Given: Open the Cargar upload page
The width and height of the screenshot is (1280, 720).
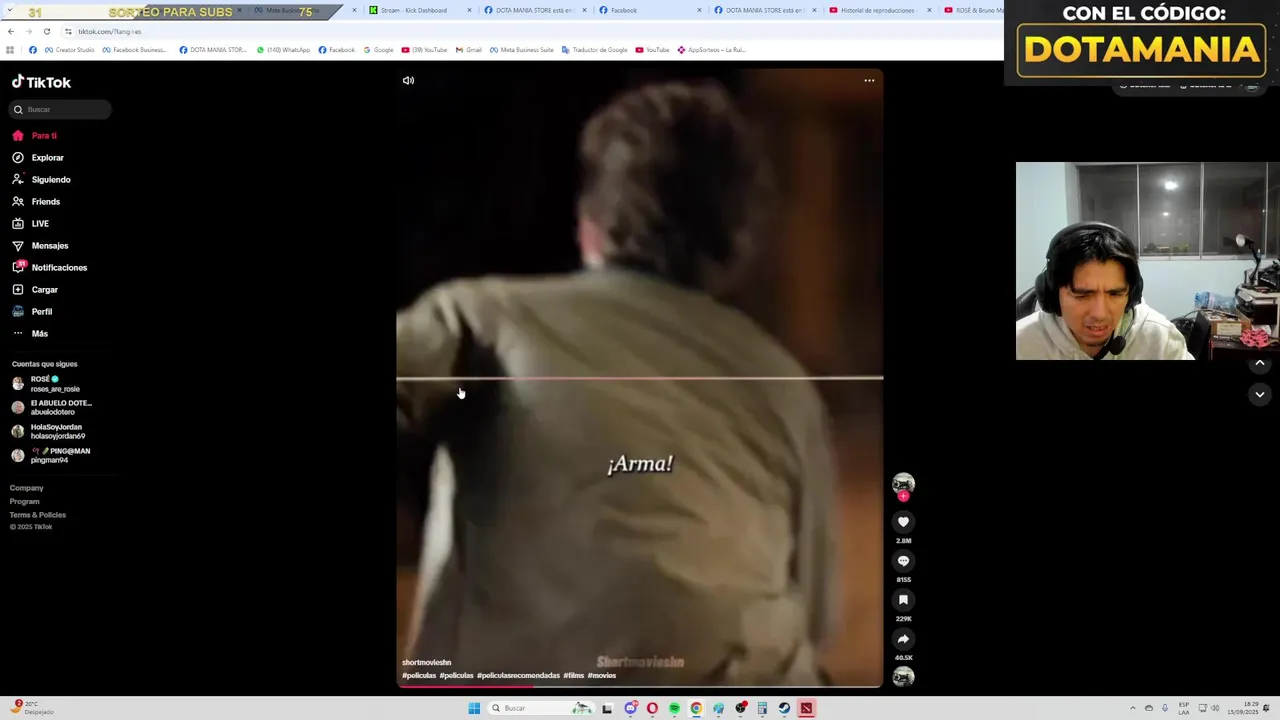Looking at the screenshot, I should coord(35,289).
